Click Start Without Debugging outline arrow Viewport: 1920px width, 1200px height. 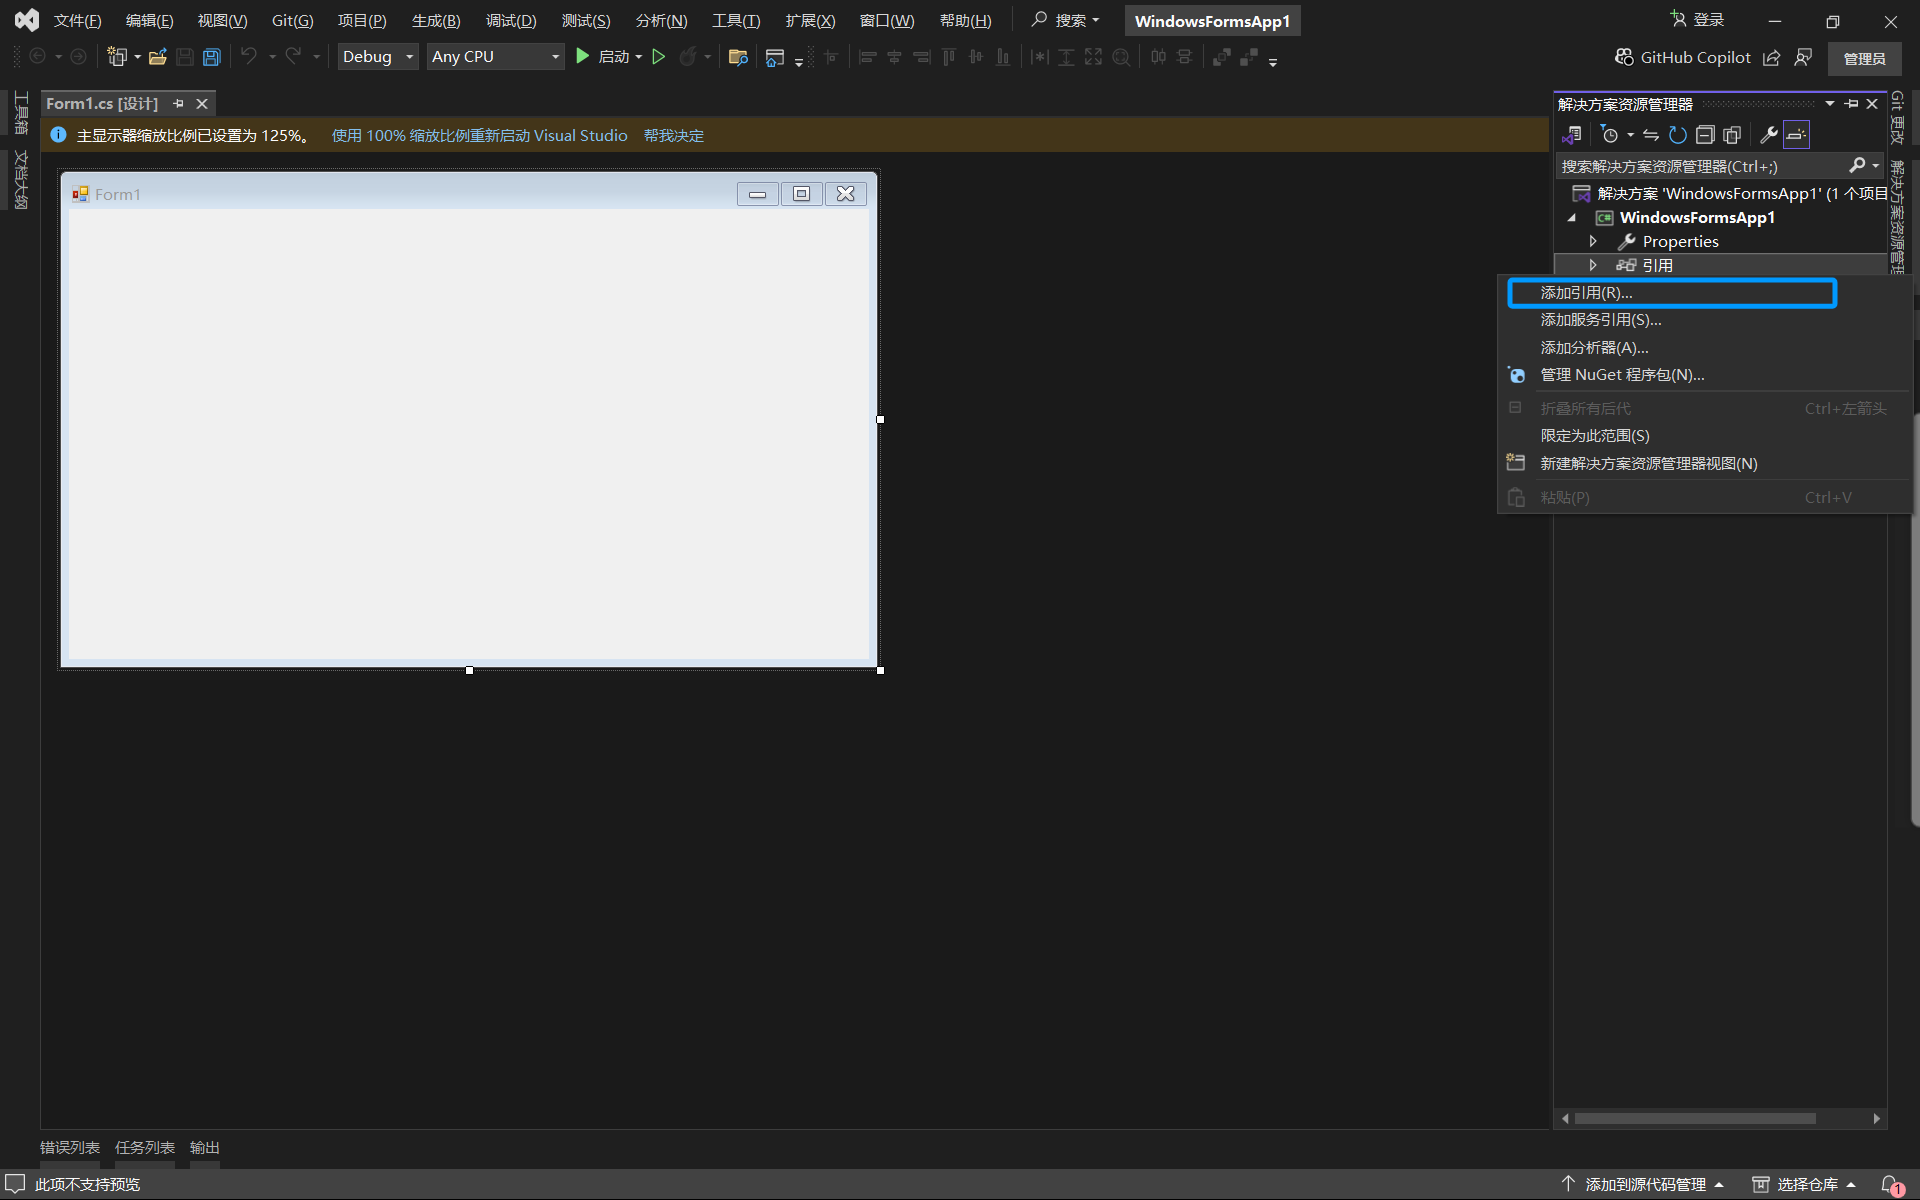[658, 57]
